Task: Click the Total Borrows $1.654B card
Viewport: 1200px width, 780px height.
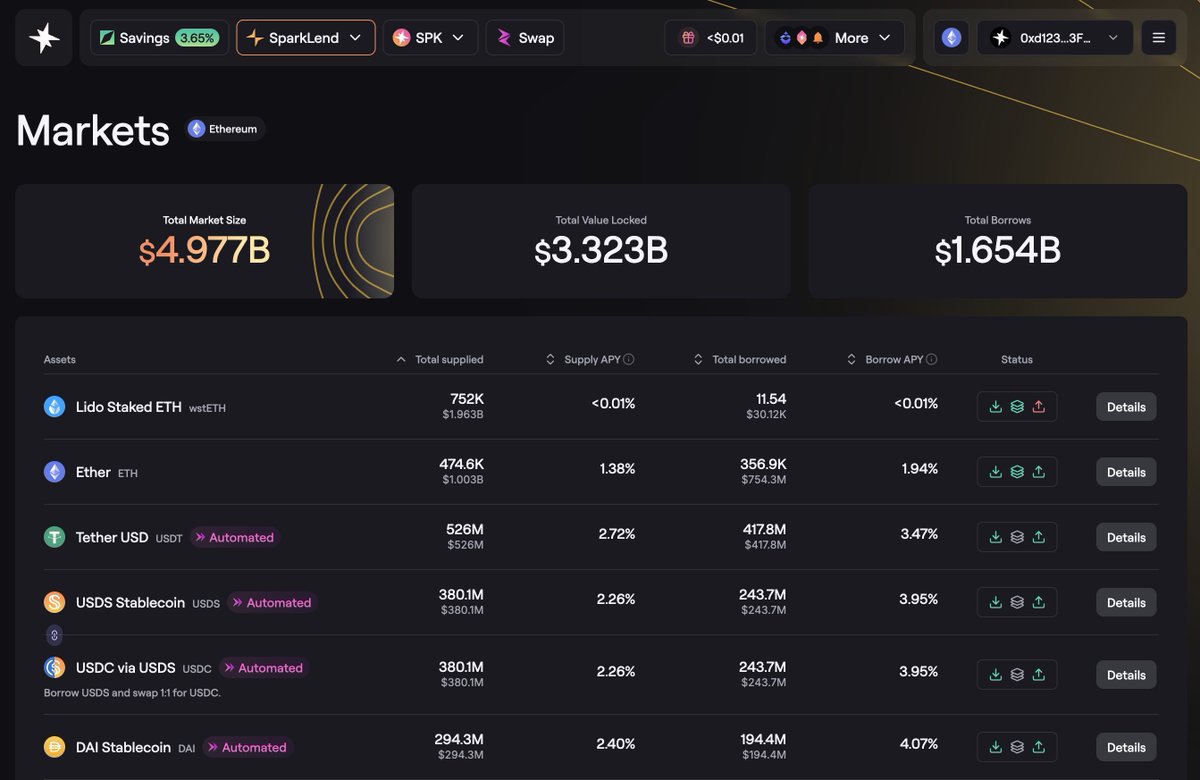Action: [x=998, y=241]
